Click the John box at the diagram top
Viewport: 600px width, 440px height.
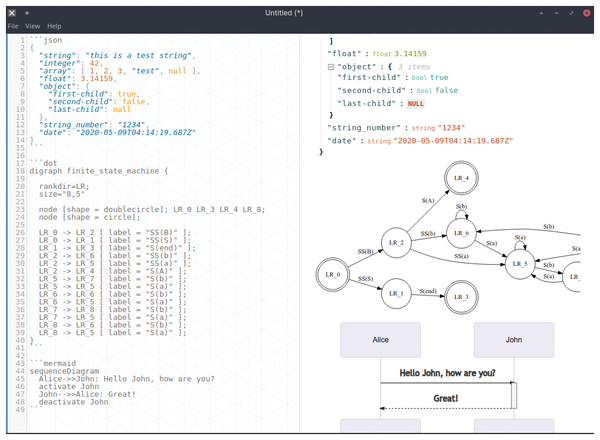(x=514, y=340)
